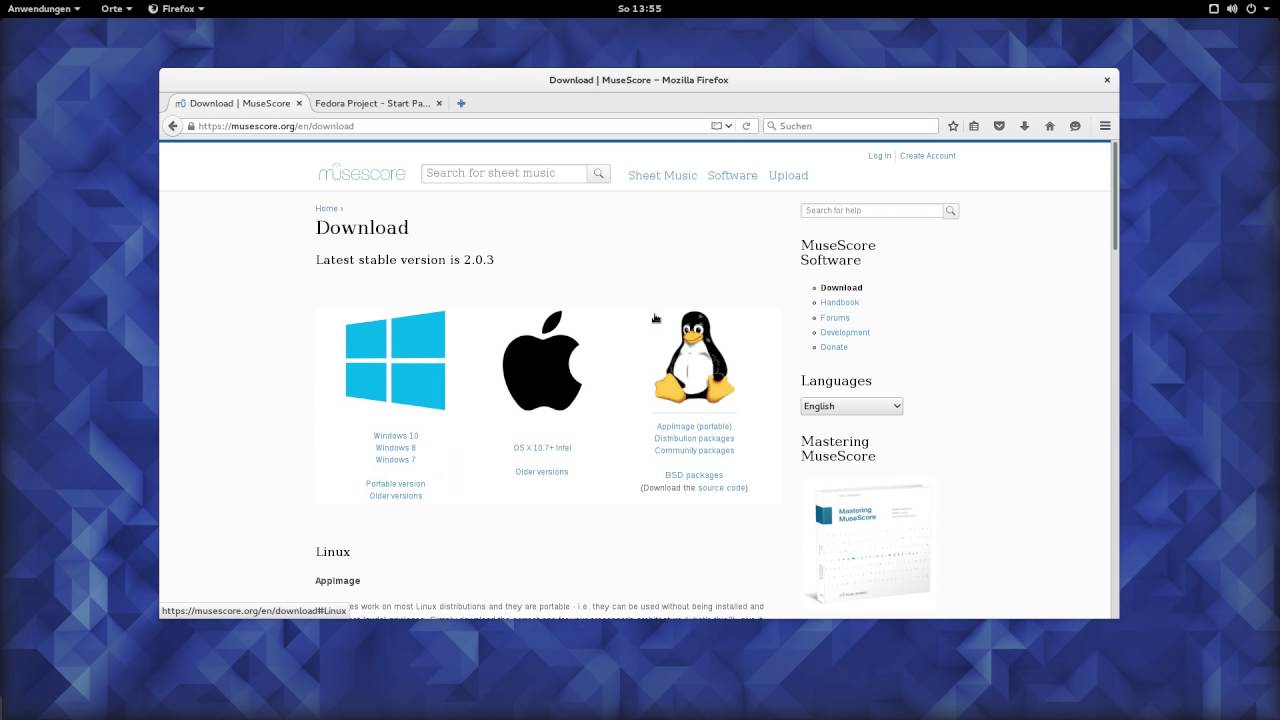Click the Search for help field

[x=872, y=211]
